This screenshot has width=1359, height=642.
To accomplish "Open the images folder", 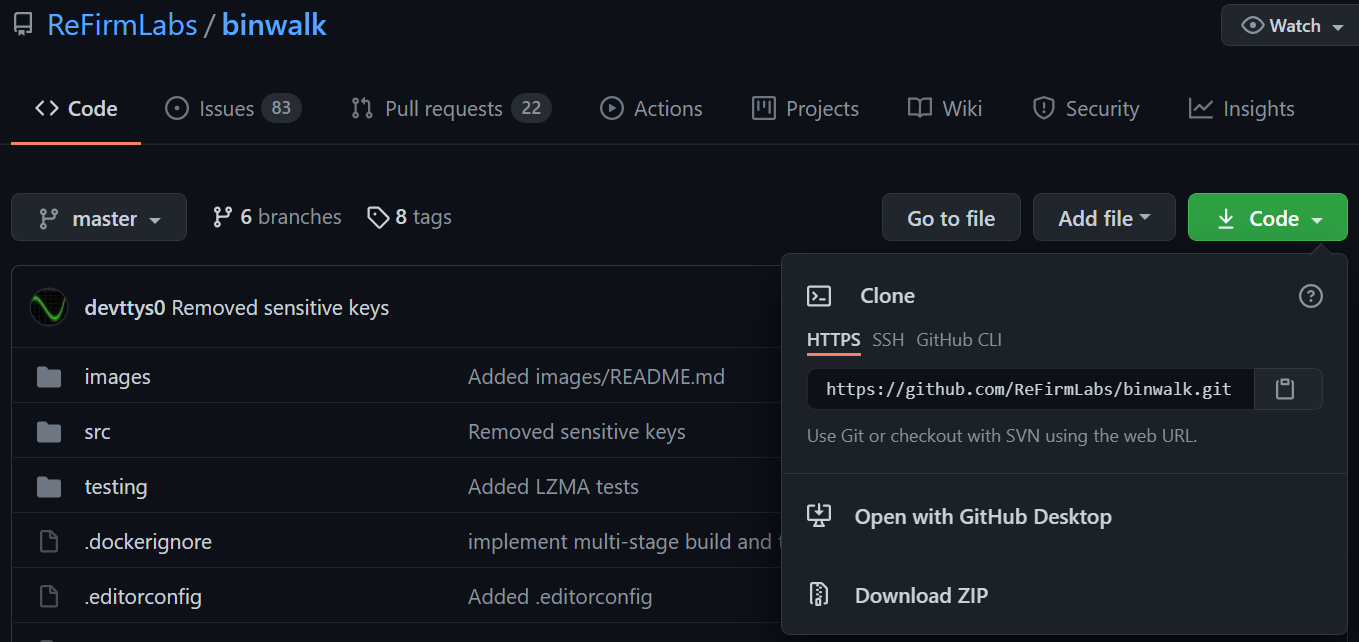I will point(118,377).
